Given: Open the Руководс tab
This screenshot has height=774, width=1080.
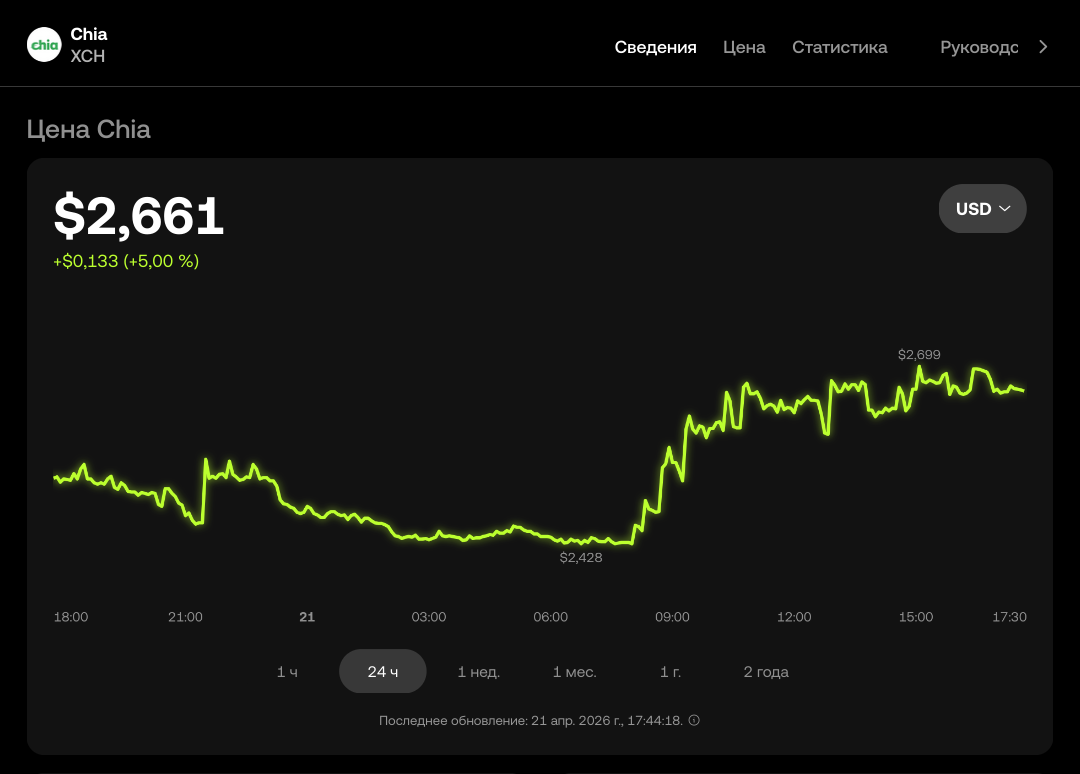Looking at the screenshot, I should (x=979, y=47).
